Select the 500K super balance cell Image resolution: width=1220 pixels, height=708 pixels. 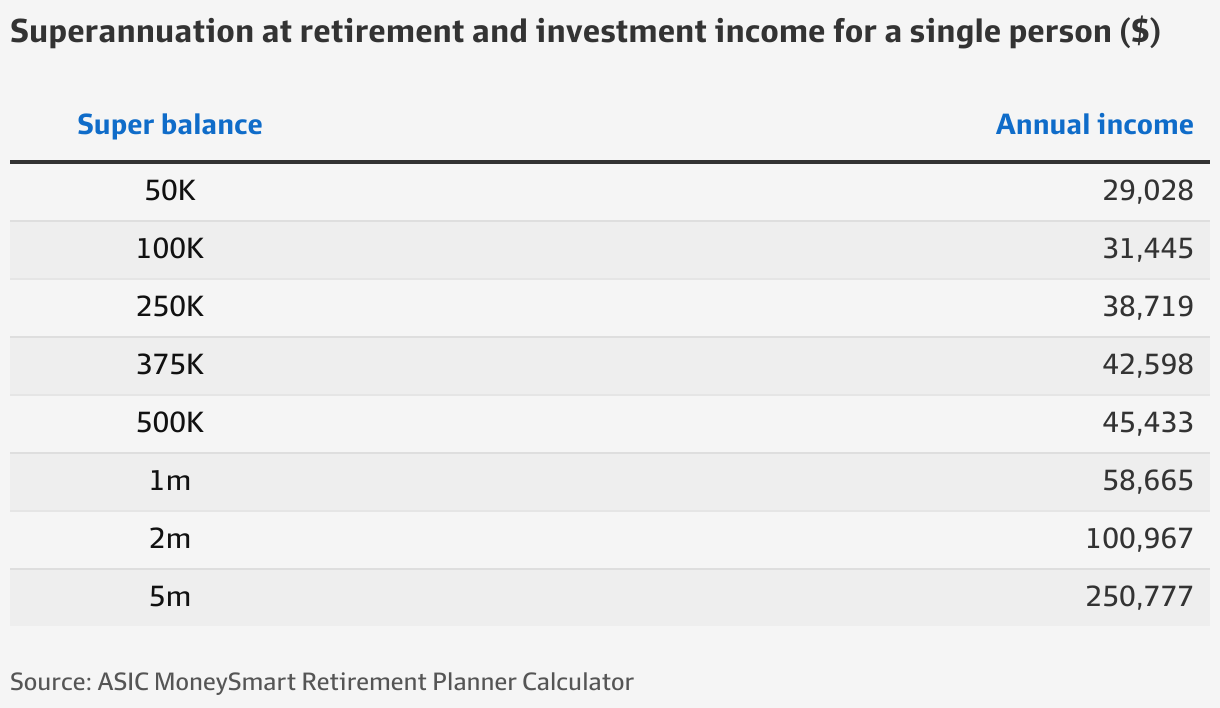point(170,423)
